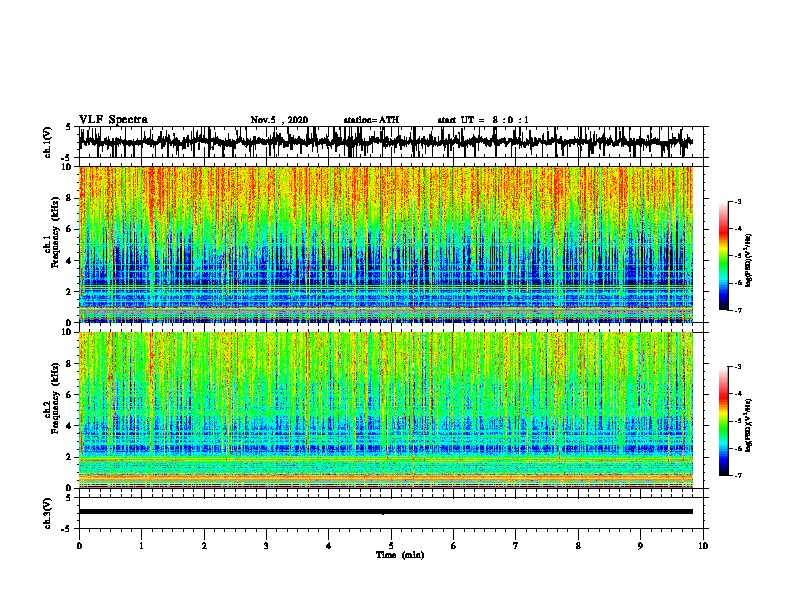Click time axis tick label "3"
Image resolution: width=792 pixels, height=612 pixels.
click(266, 545)
